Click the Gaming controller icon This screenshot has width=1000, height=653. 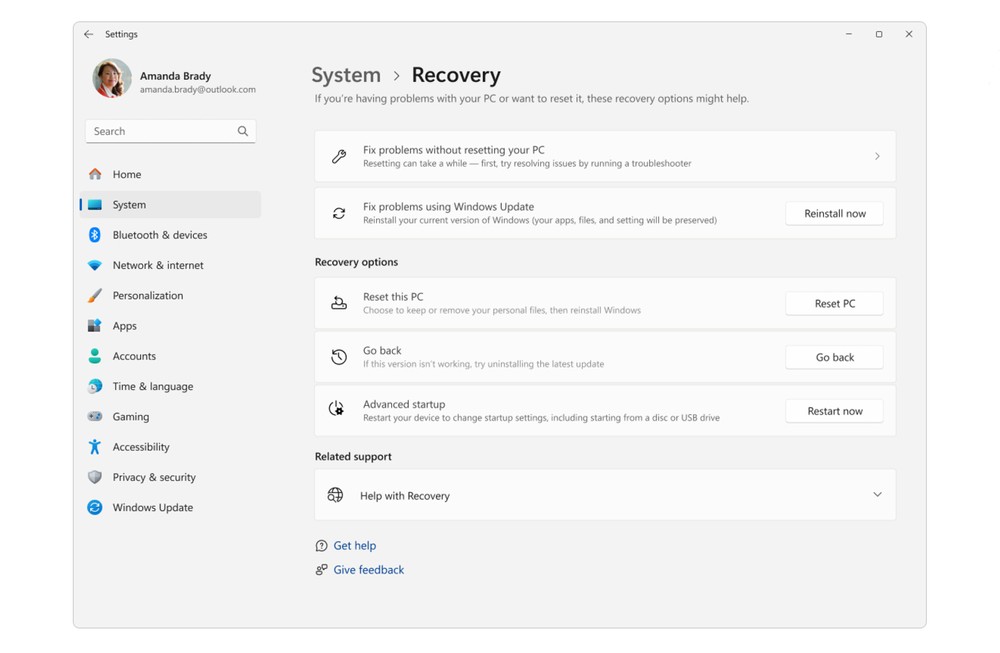pos(95,416)
